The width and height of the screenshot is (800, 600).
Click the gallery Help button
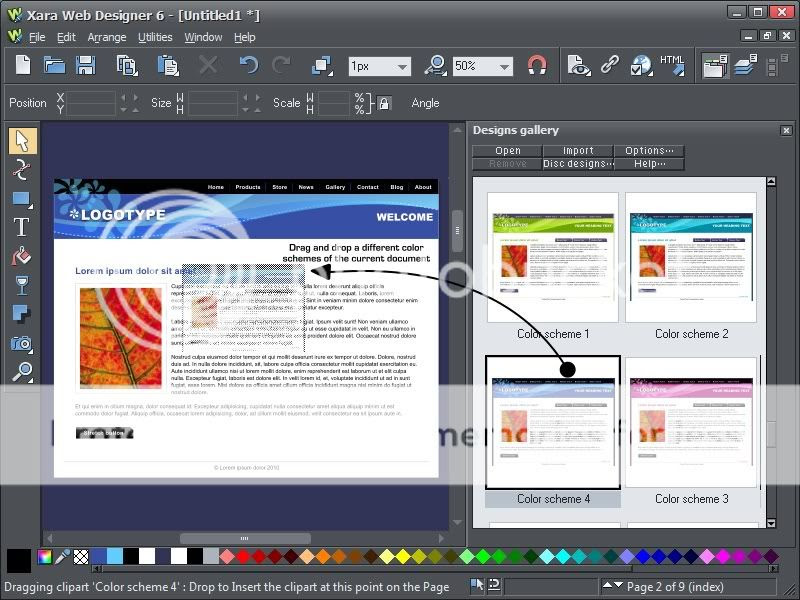coord(649,164)
